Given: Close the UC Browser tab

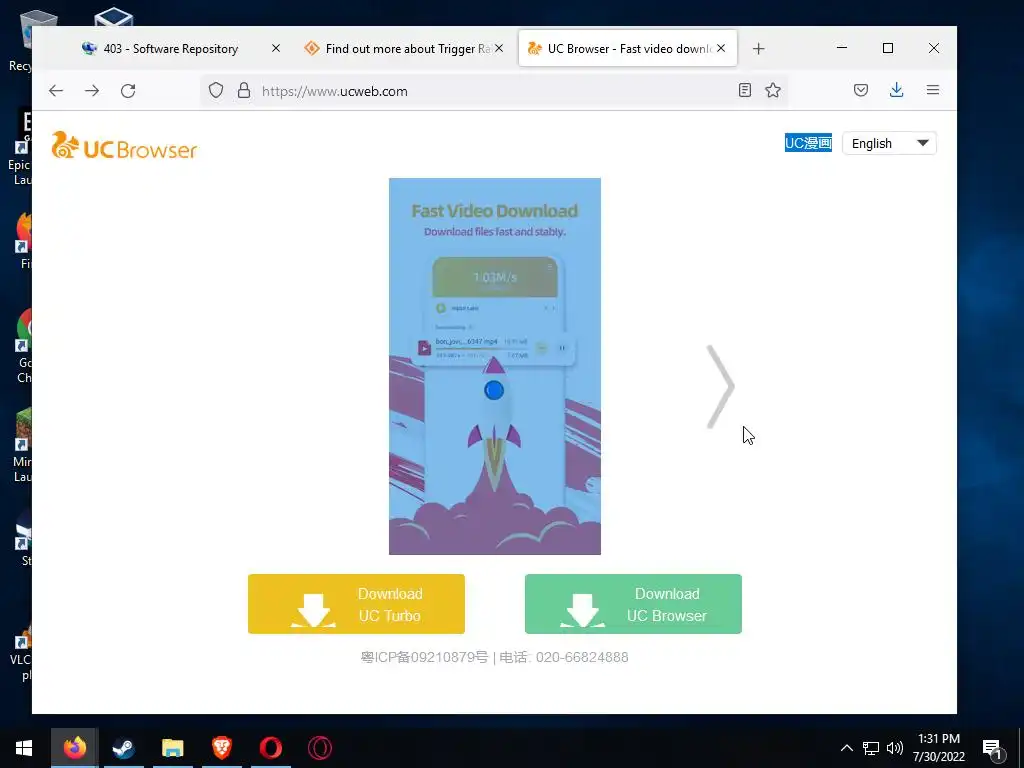Looking at the screenshot, I should pos(721,48).
